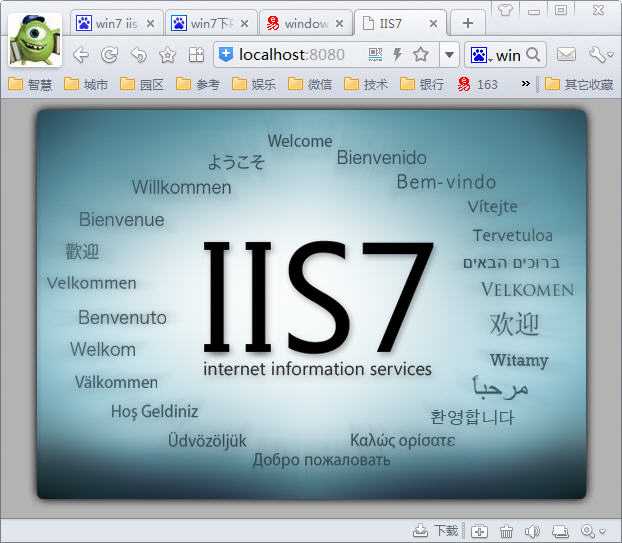Switch to the 'window' tab
The image size is (622, 543).
(305, 23)
